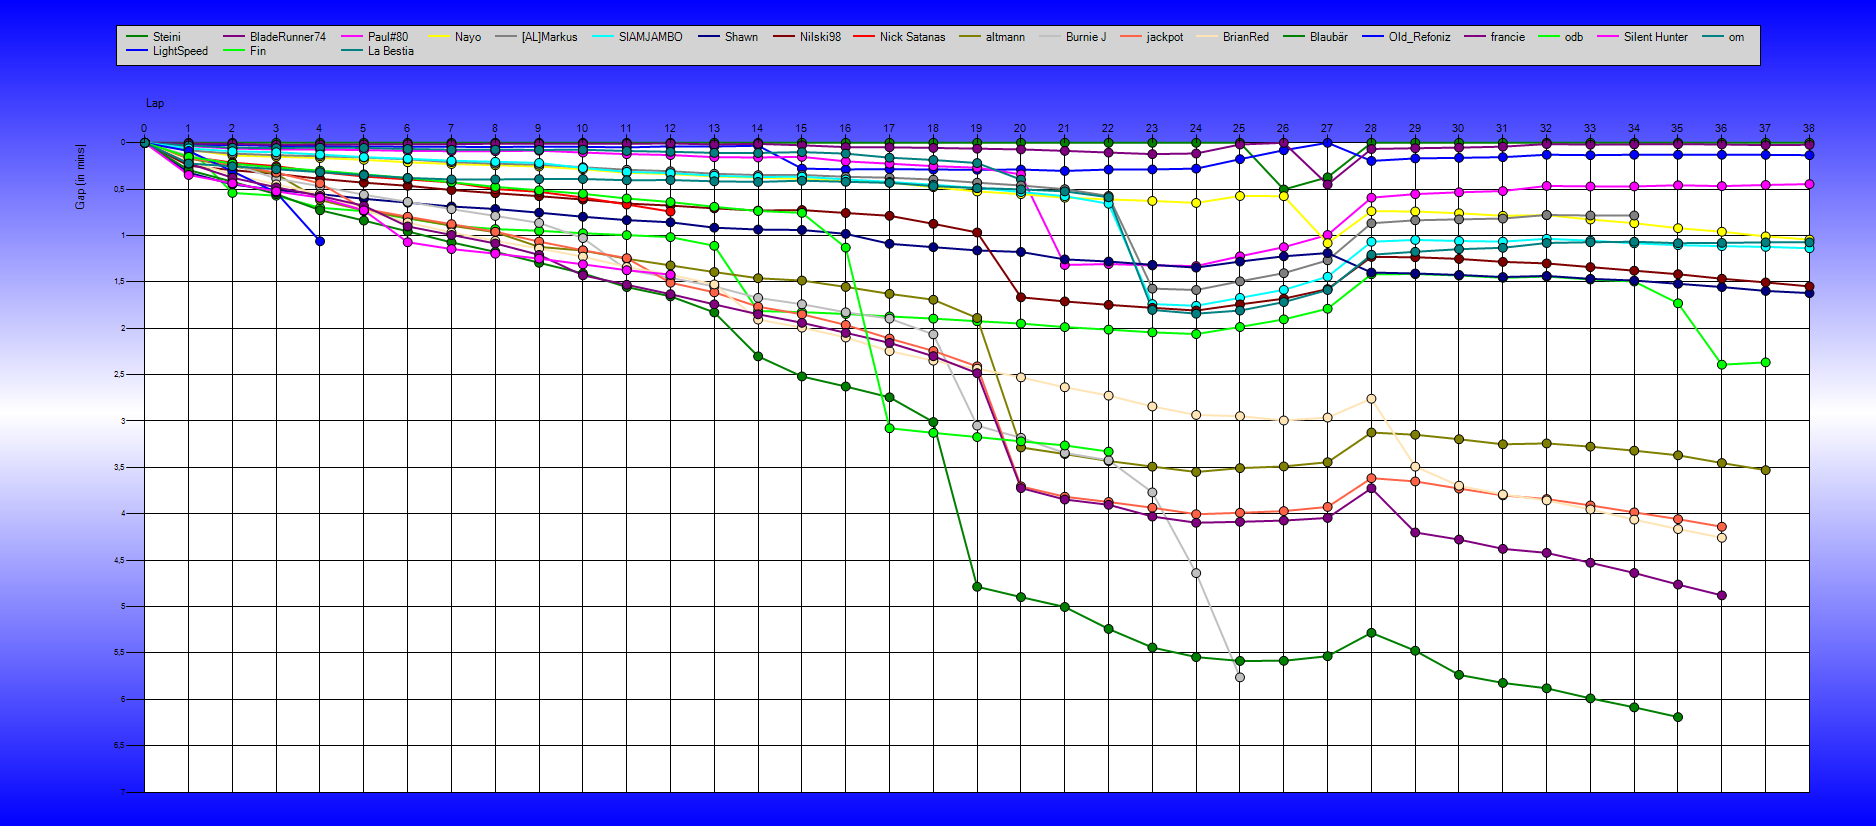Select SIAMJAMBO in the chart legend
This screenshot has width=1876, height=826.
pyautogui.click(x=637, y=37)
